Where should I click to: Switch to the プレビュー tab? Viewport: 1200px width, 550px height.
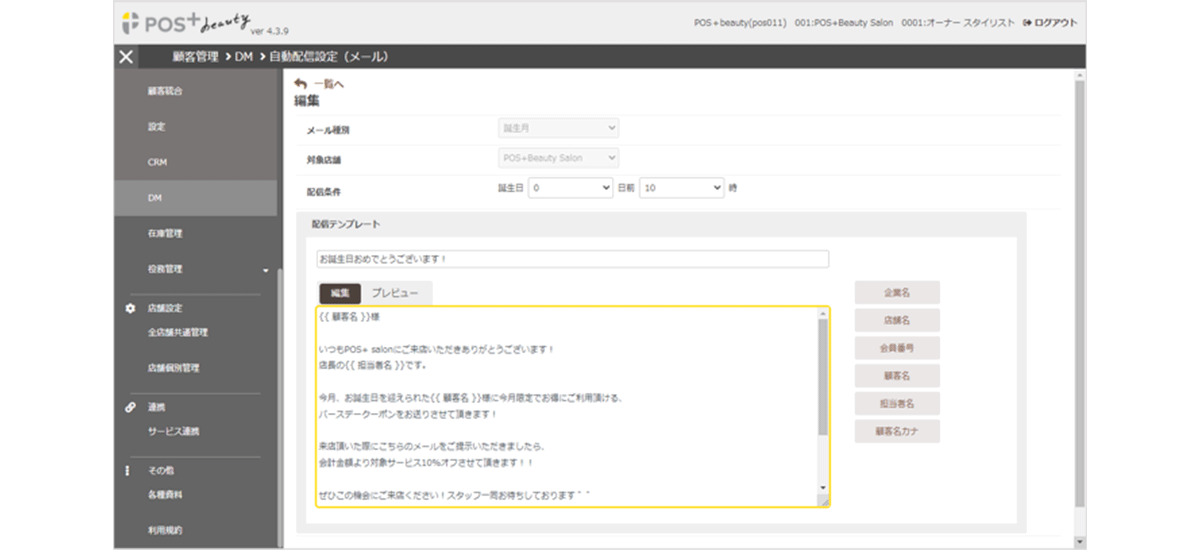(x=396, y=293)
